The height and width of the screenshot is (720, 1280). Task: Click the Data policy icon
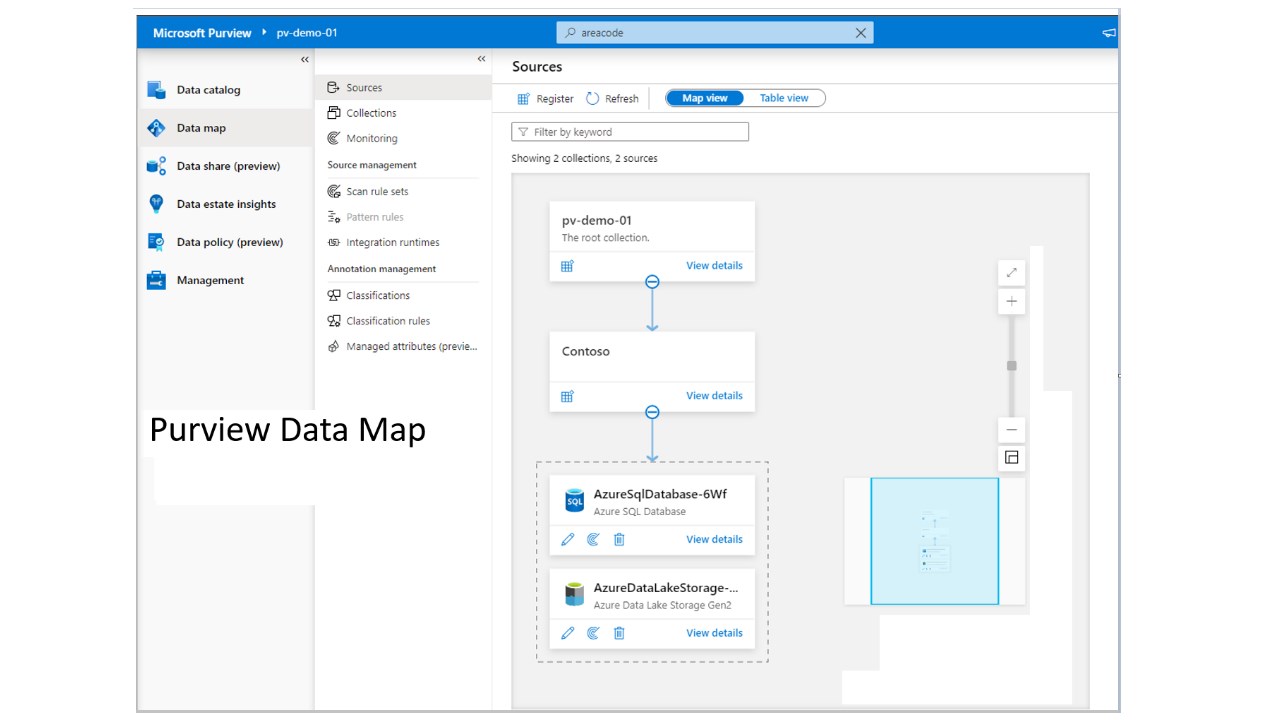(156, 242)
